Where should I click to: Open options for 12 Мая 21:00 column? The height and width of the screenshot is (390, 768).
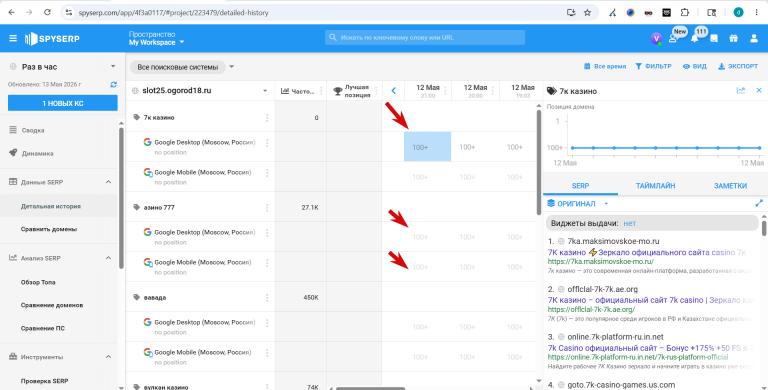pos(445,91)
